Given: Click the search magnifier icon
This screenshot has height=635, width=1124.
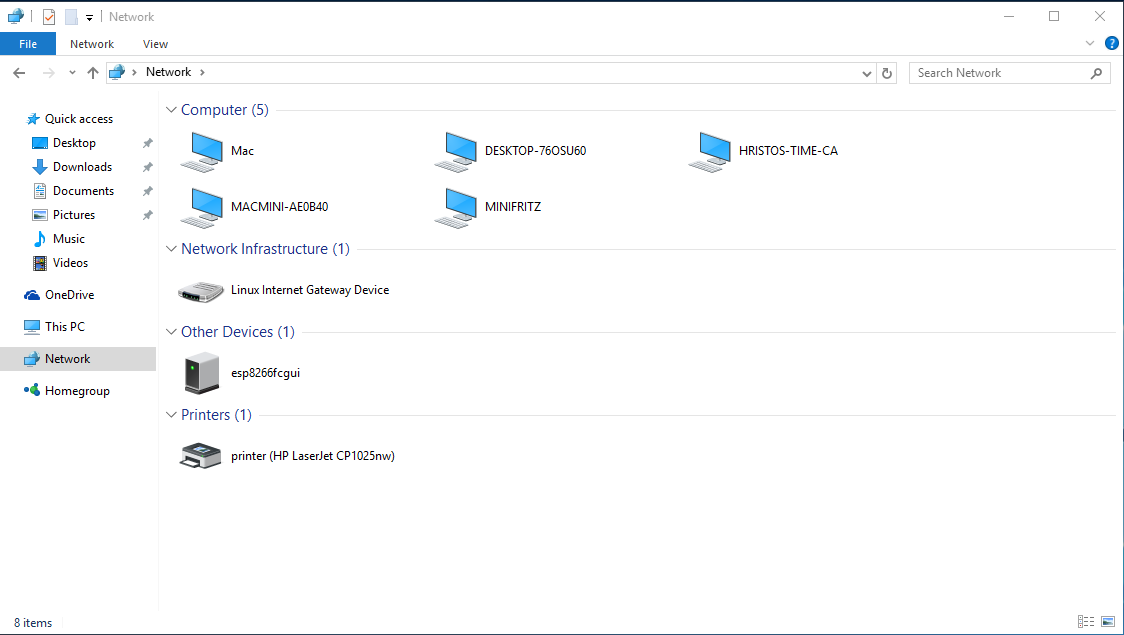Looking at the screenshot, I should 1096,73.
